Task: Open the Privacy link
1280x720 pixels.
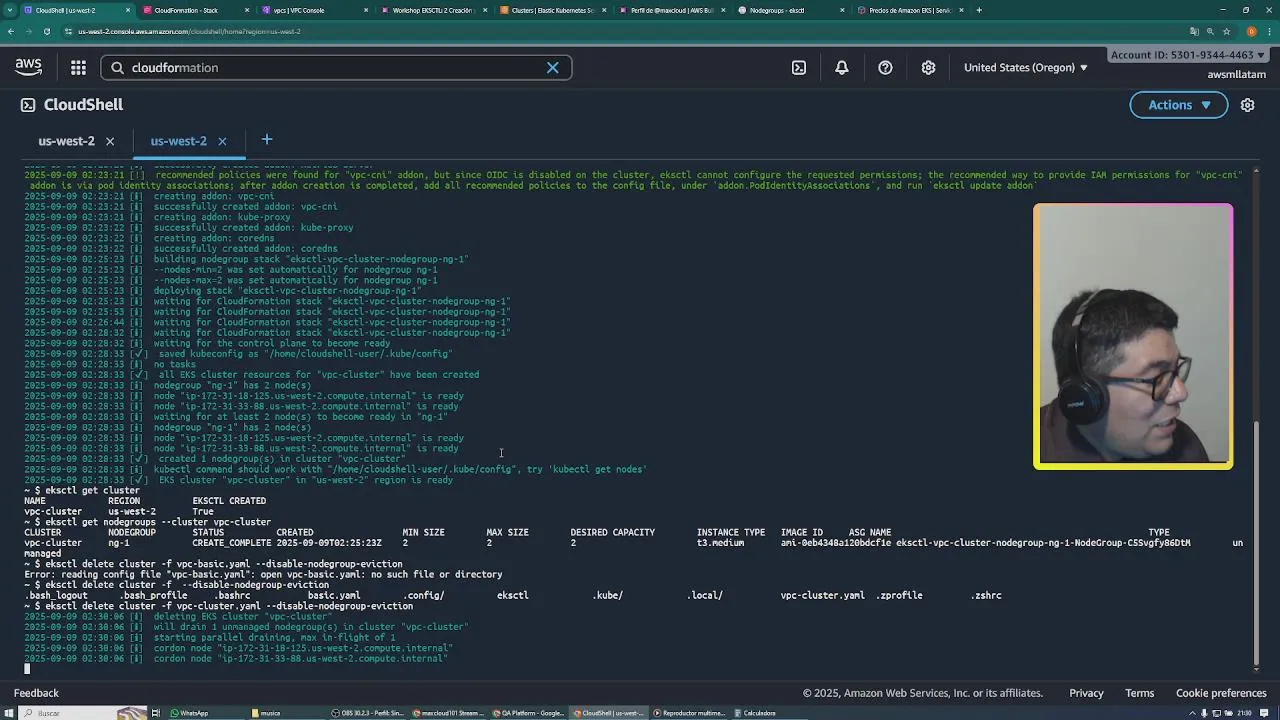Action: click(x=1086, y=693)
